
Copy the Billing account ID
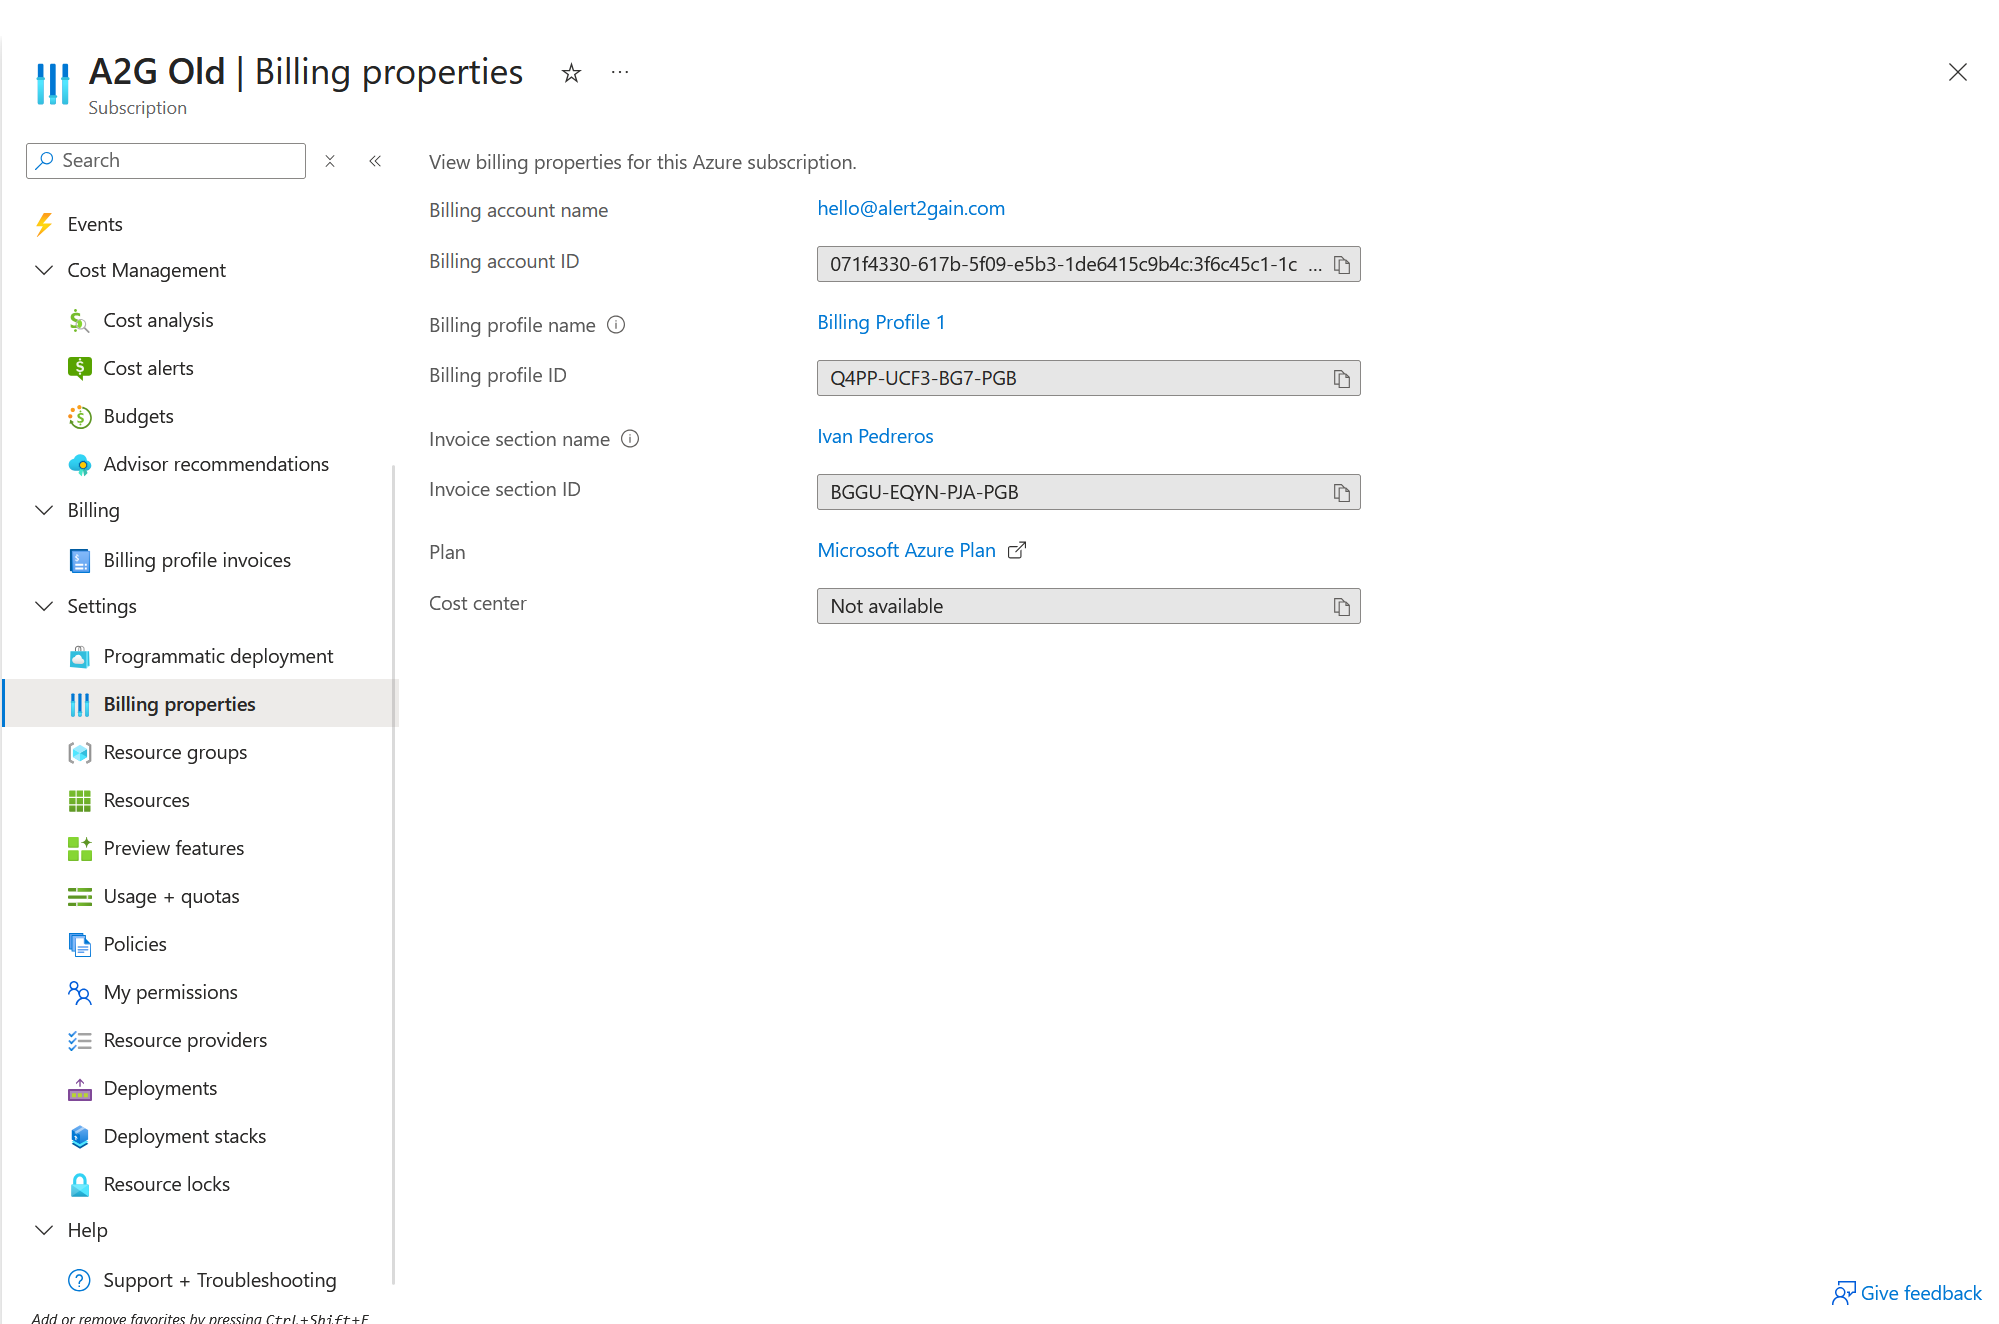[x=1342, y=265]
